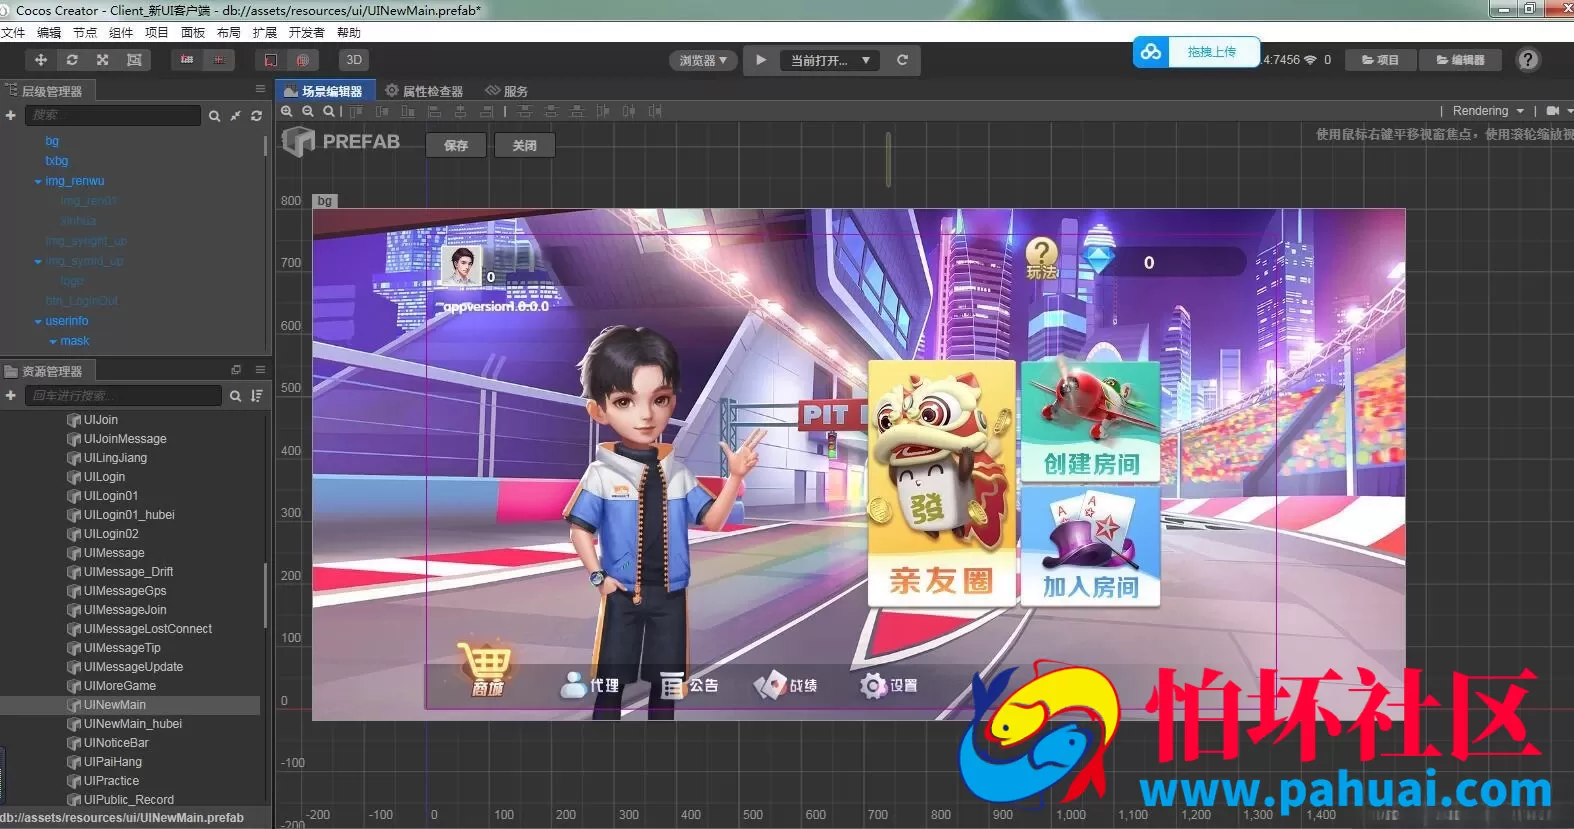Select the rect transform tool

(x=134, y=60)
